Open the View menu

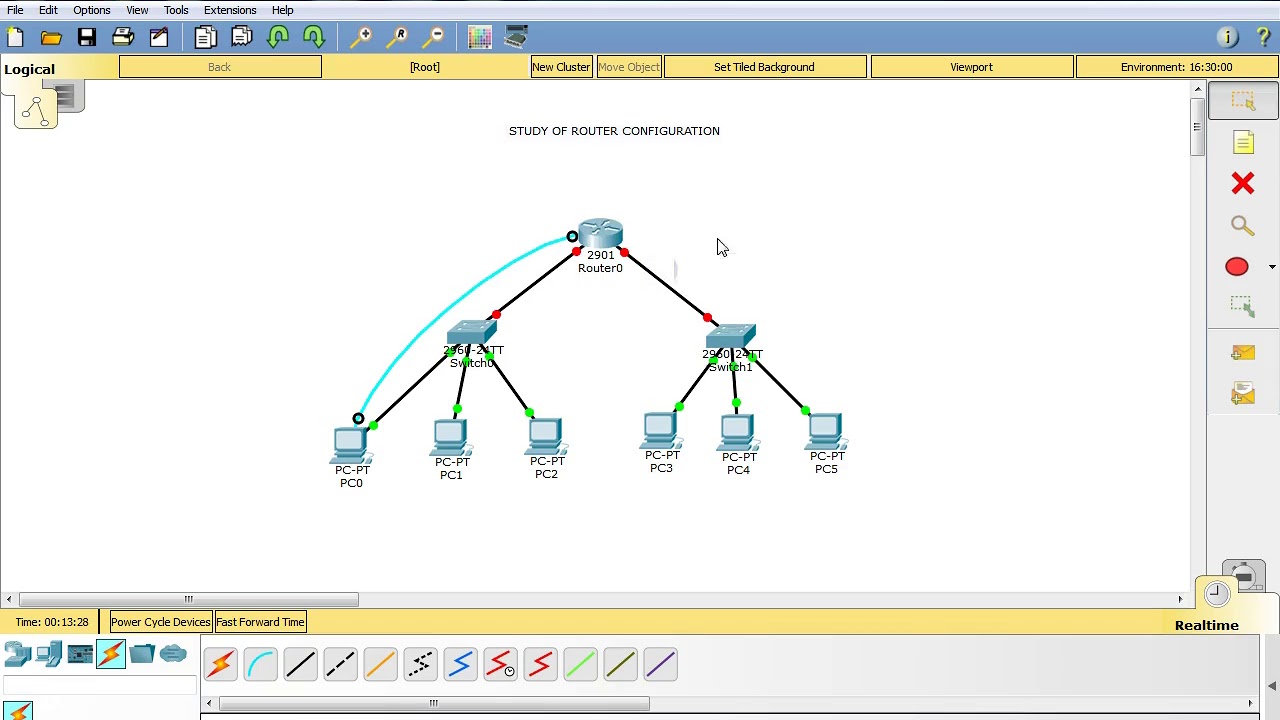pos(137,10)
